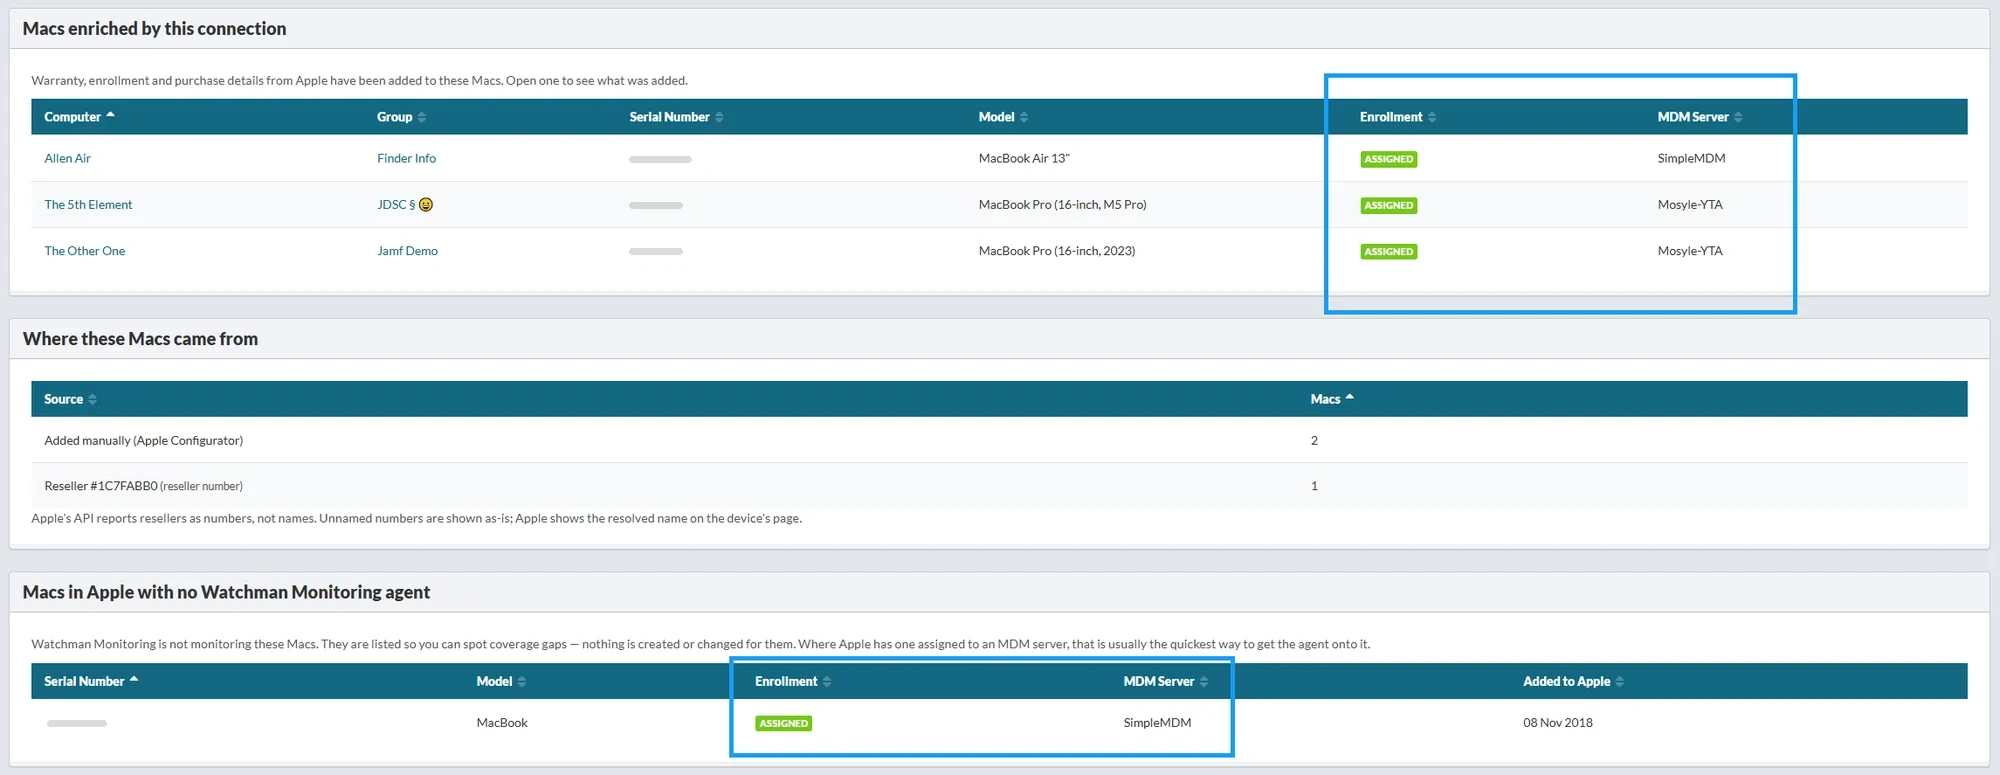The image size is (2000, 775).
Task: Click the MacBook Pro (16-inch, M5 Pro) cell
Action: [1062, 204]
